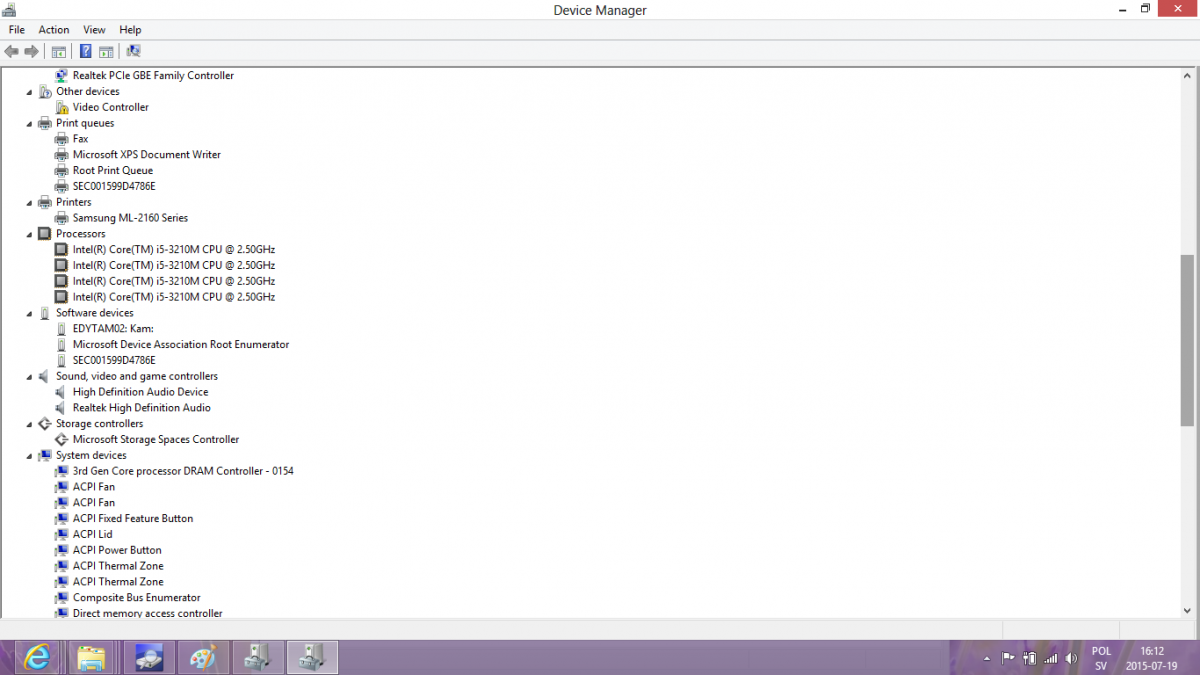Scan for hardware changes using the toolbar icon
The height and width of the screenshot is (675, 1200).
coord(133,51)
